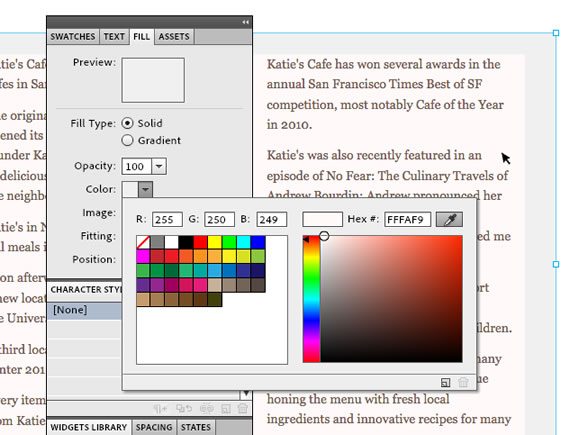Click the R value field

(167, 219)
